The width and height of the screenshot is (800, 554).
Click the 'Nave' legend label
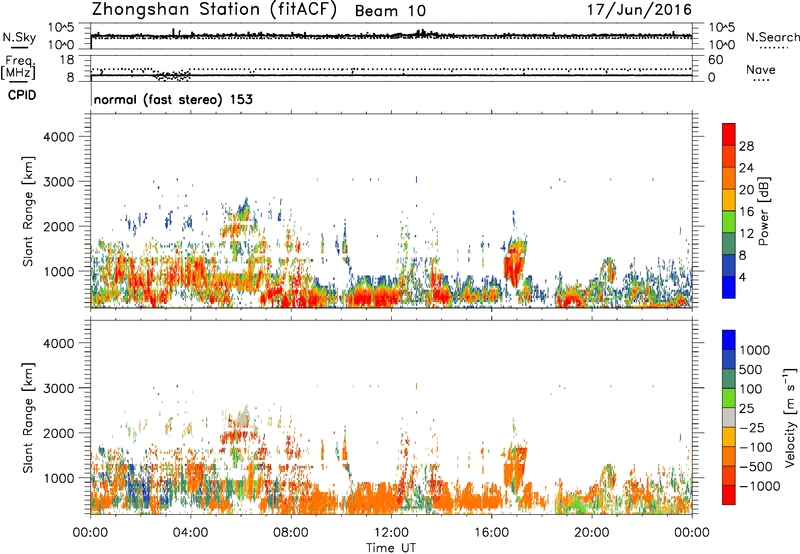(x=761, y=69)
